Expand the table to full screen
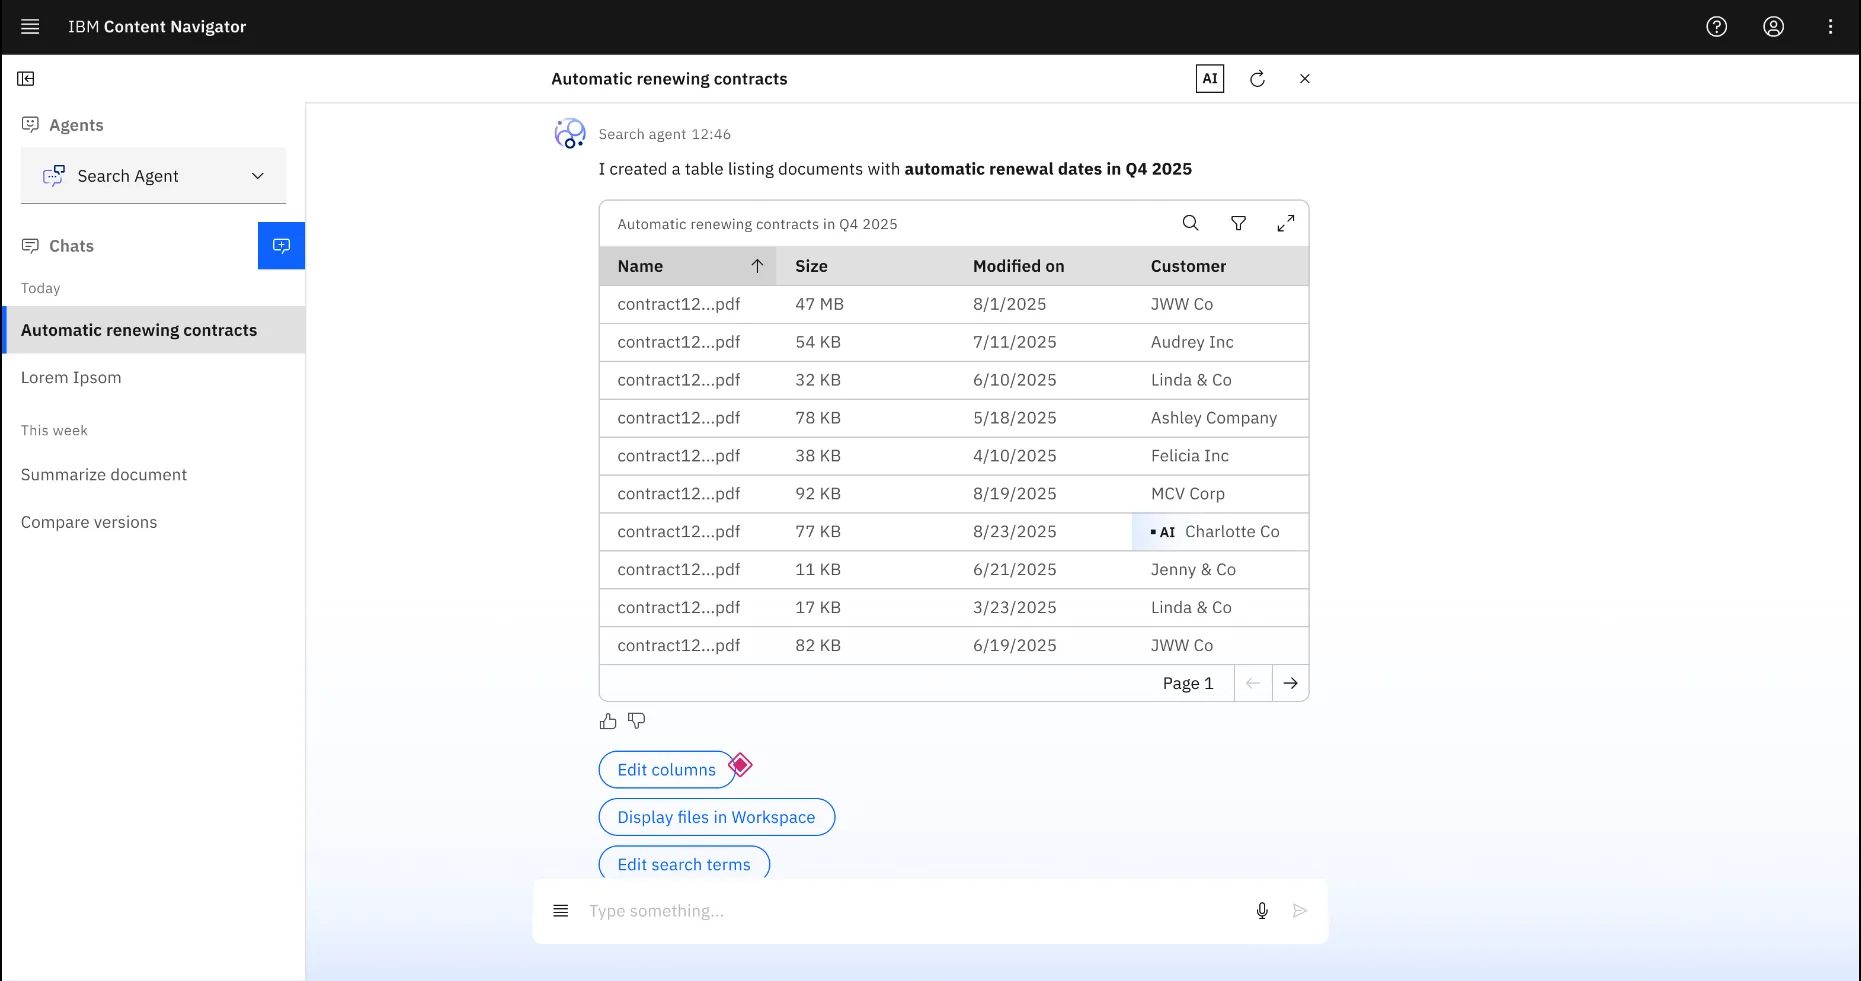This screenshot has height=981, width=1861. click(1286, 223)
